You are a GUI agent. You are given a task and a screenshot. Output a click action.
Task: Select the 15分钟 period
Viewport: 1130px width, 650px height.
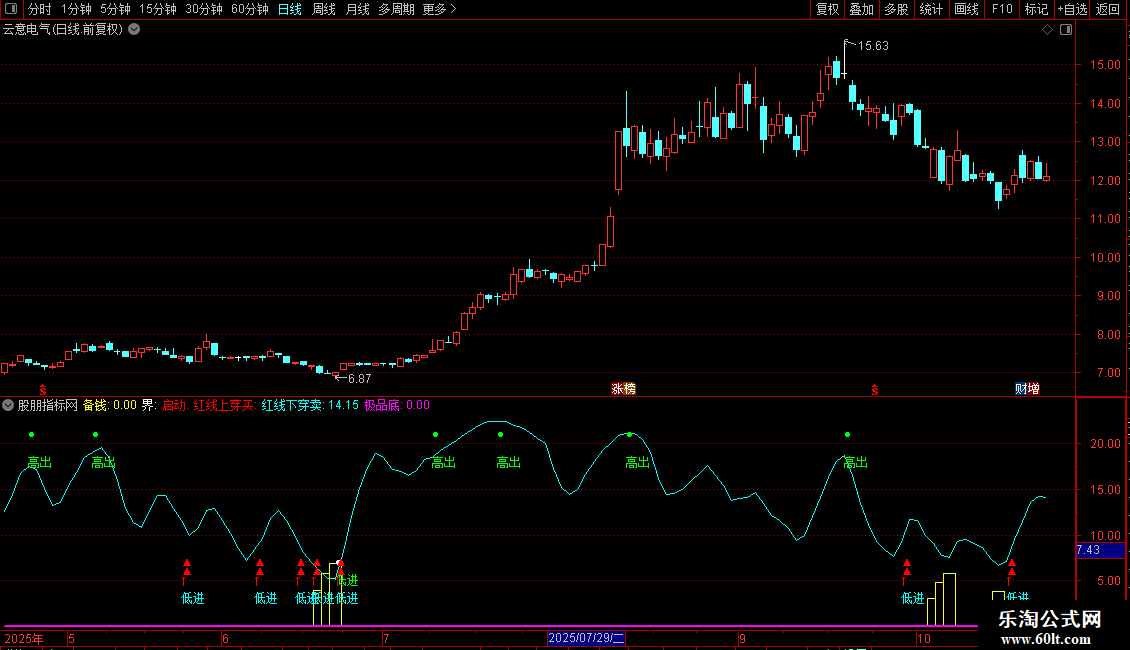pos(158,9)
